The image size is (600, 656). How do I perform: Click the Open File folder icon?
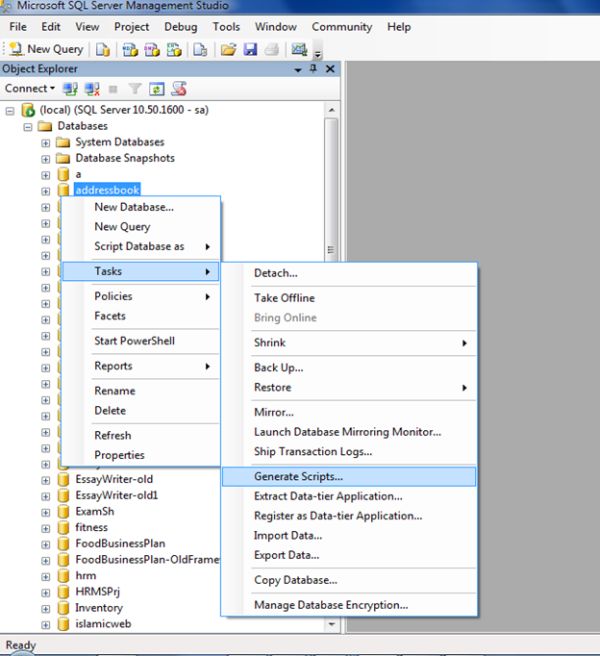coord(228,49)
